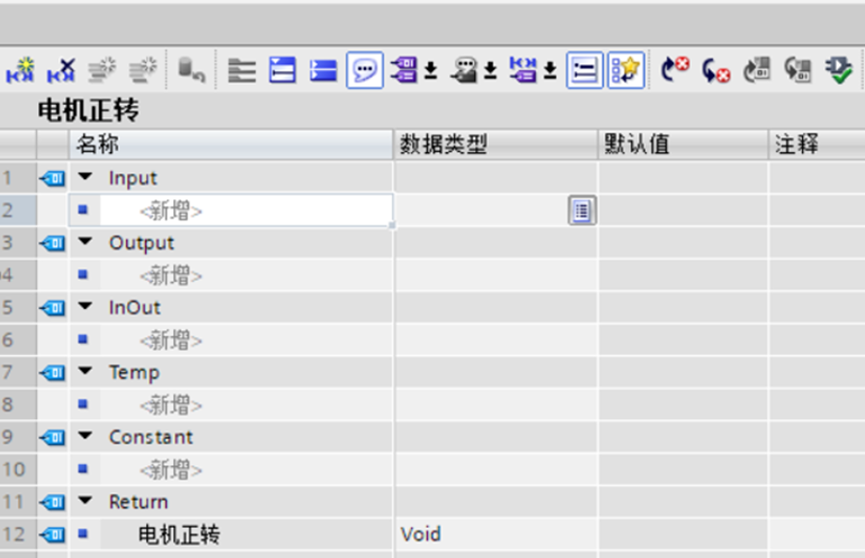Select row number 2 header
Screen dimensions: 865x558
click(18, 210)
